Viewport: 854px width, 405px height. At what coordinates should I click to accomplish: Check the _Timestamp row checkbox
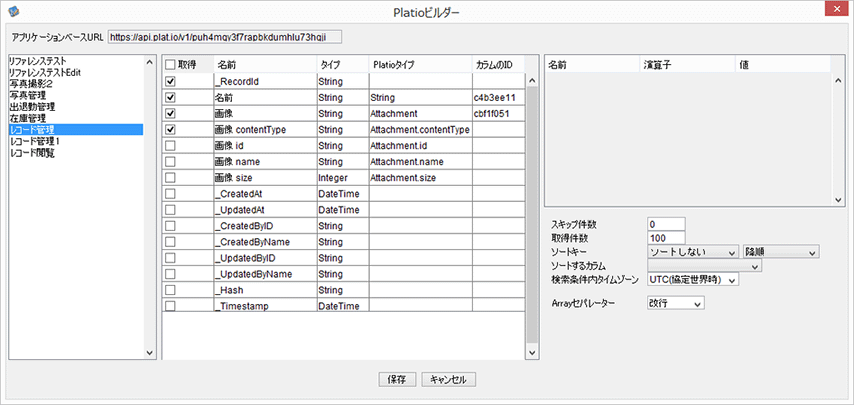pos(170,306)
